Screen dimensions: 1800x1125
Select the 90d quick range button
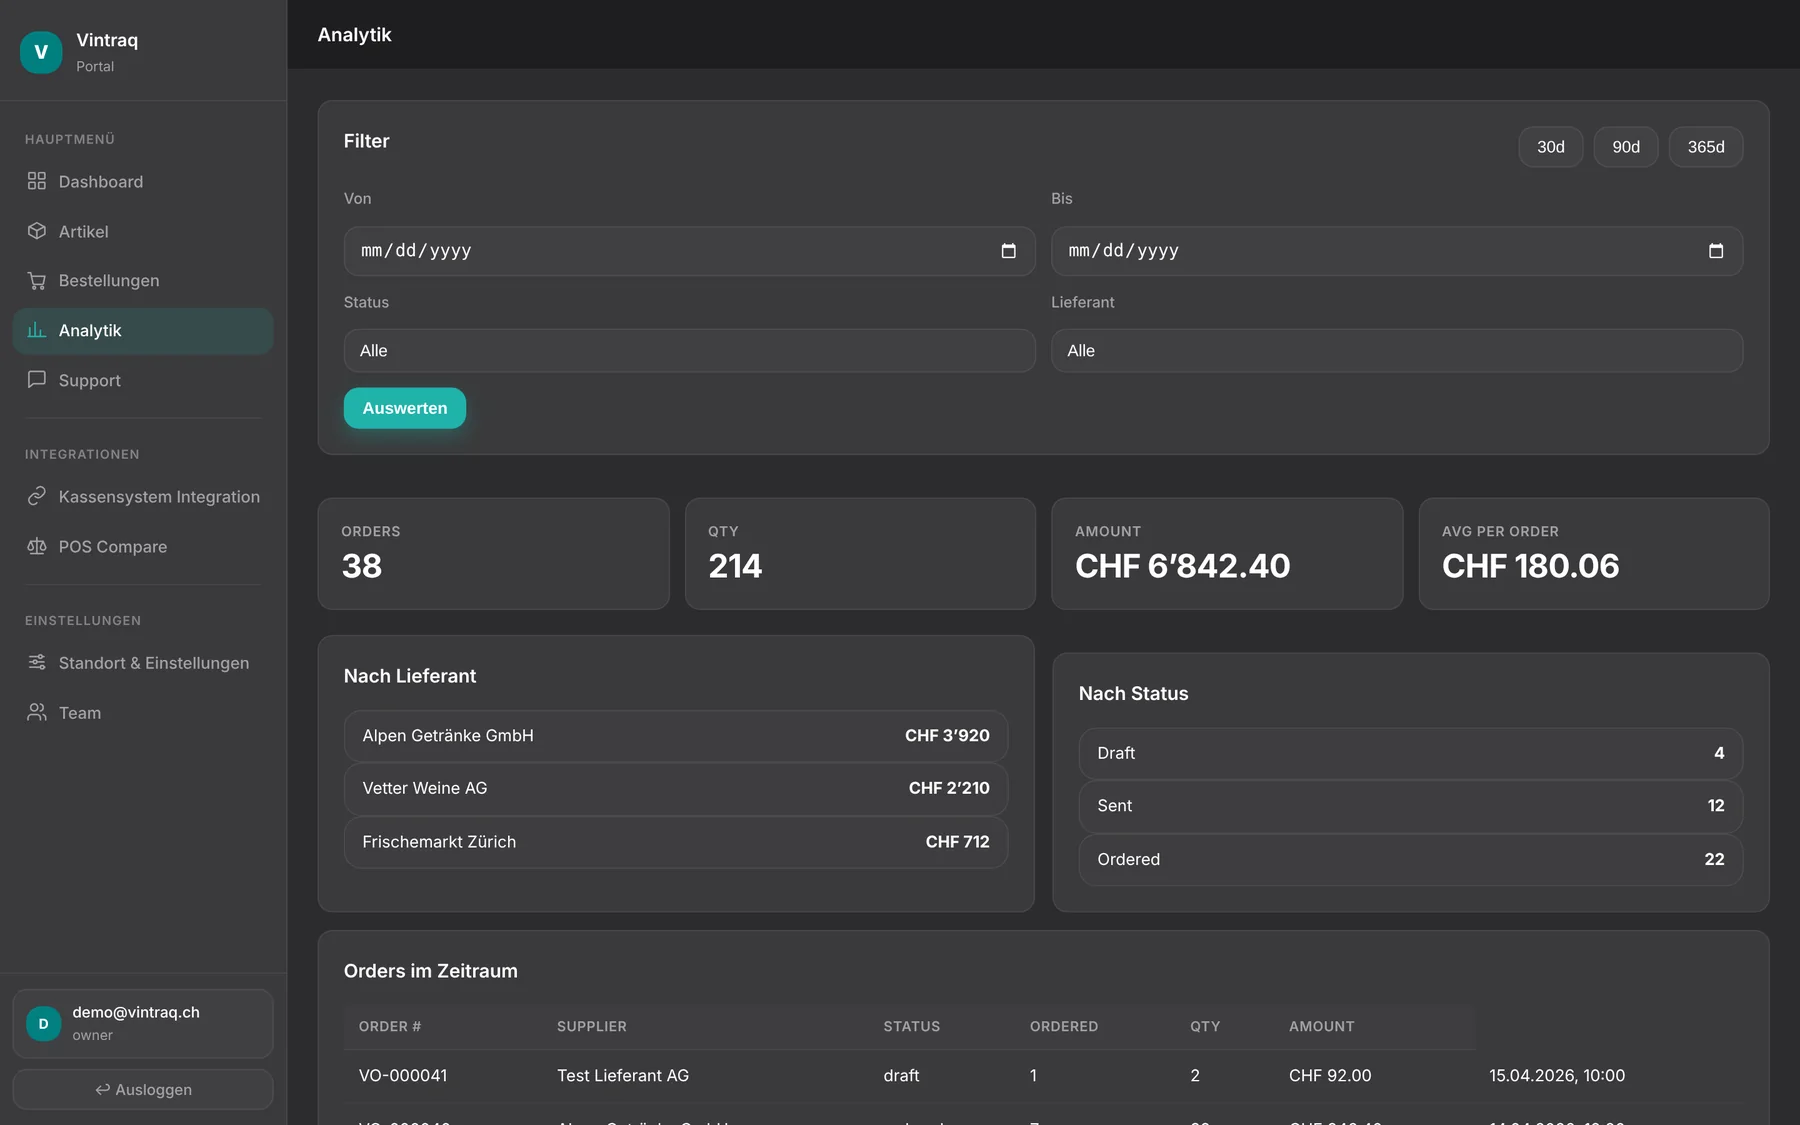pos(1626,147)
